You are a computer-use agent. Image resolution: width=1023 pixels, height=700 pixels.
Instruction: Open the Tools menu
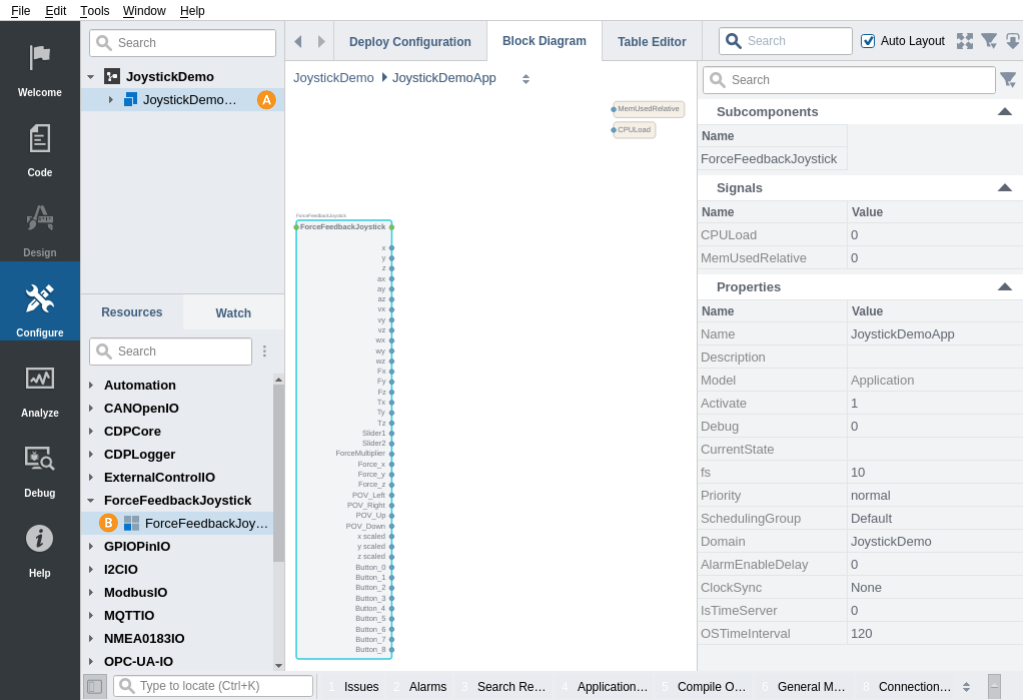95,10
